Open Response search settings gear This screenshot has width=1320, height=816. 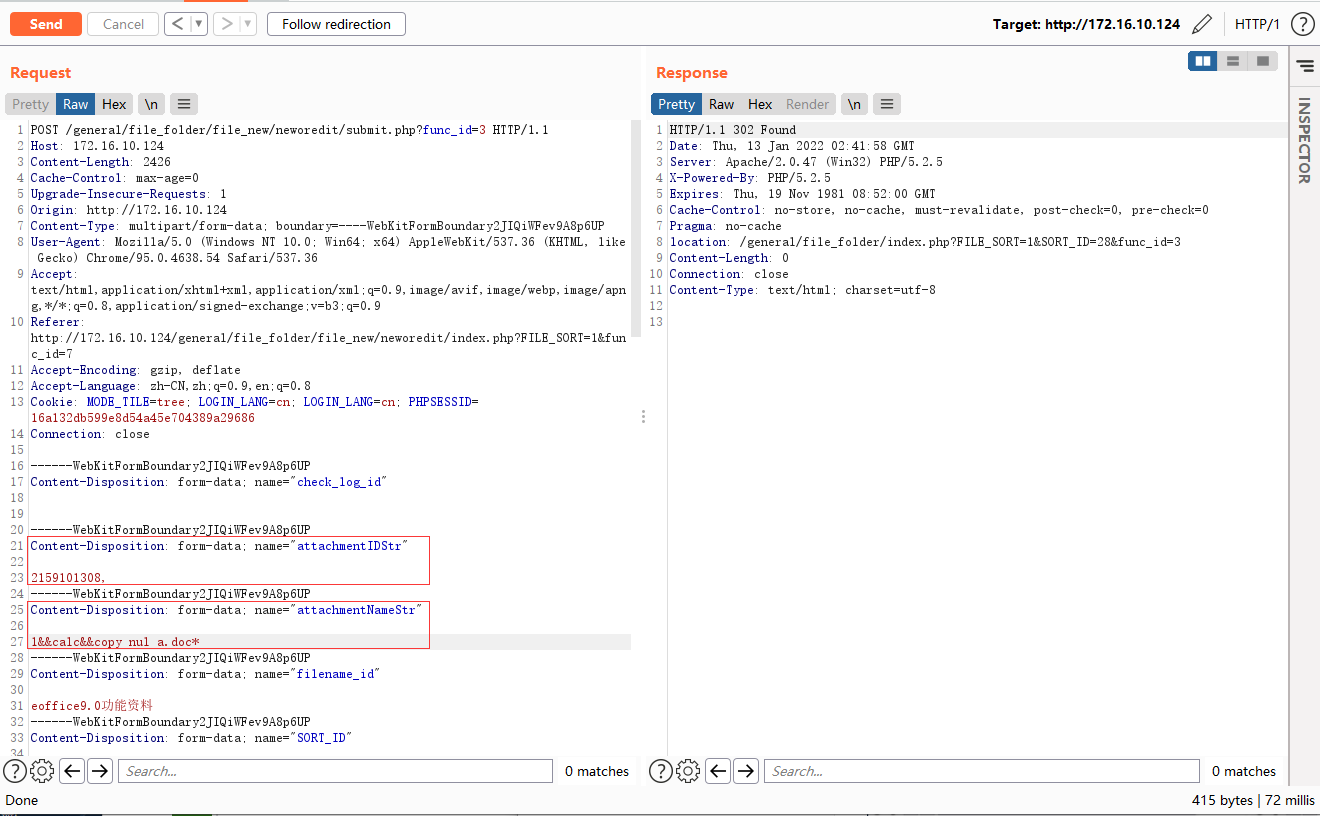tap(688, 771)
